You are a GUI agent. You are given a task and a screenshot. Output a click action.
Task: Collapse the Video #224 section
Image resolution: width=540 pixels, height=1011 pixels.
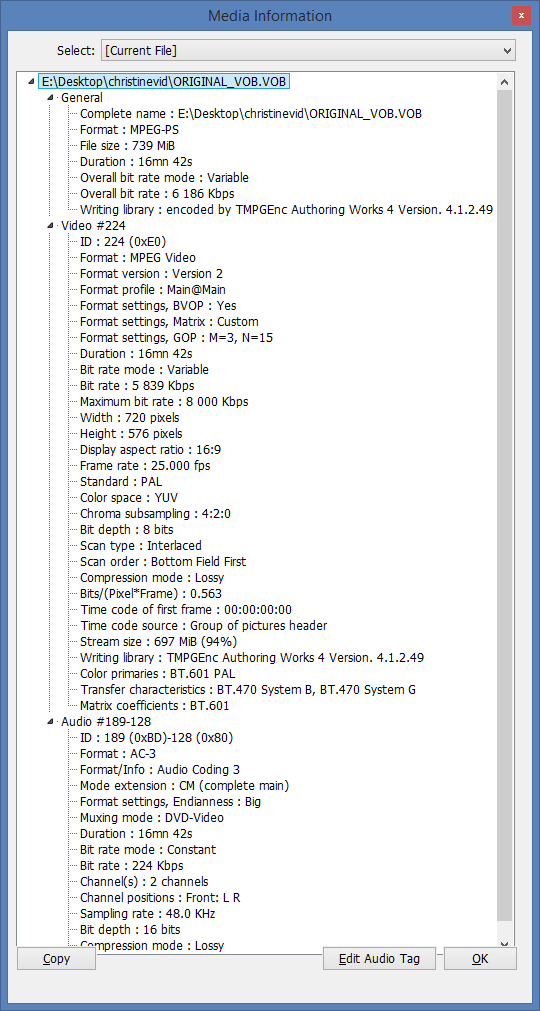click(x=52, y=226)
